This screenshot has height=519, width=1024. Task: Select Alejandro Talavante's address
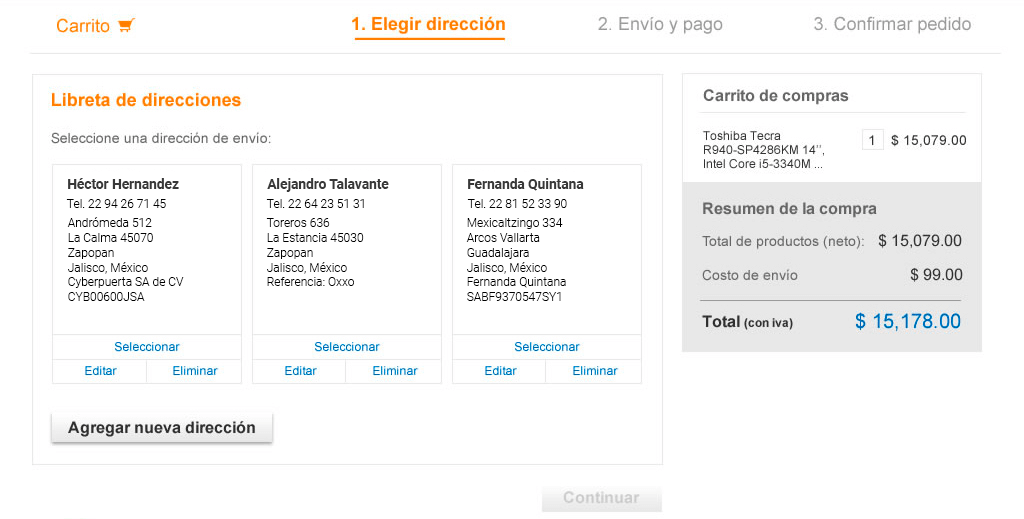pos(347,347)
